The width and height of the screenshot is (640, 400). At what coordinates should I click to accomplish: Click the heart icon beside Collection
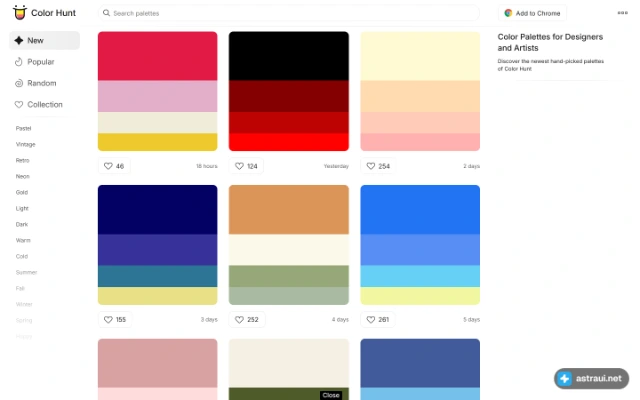click(x=19, y=104)
